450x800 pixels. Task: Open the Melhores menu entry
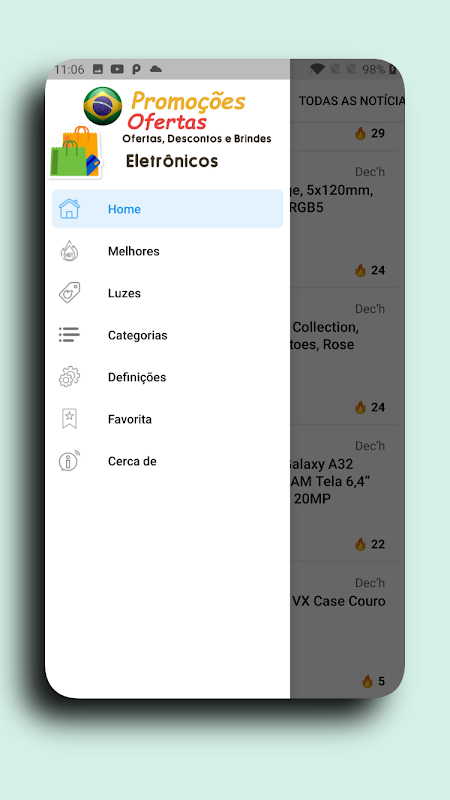point(167,251)
